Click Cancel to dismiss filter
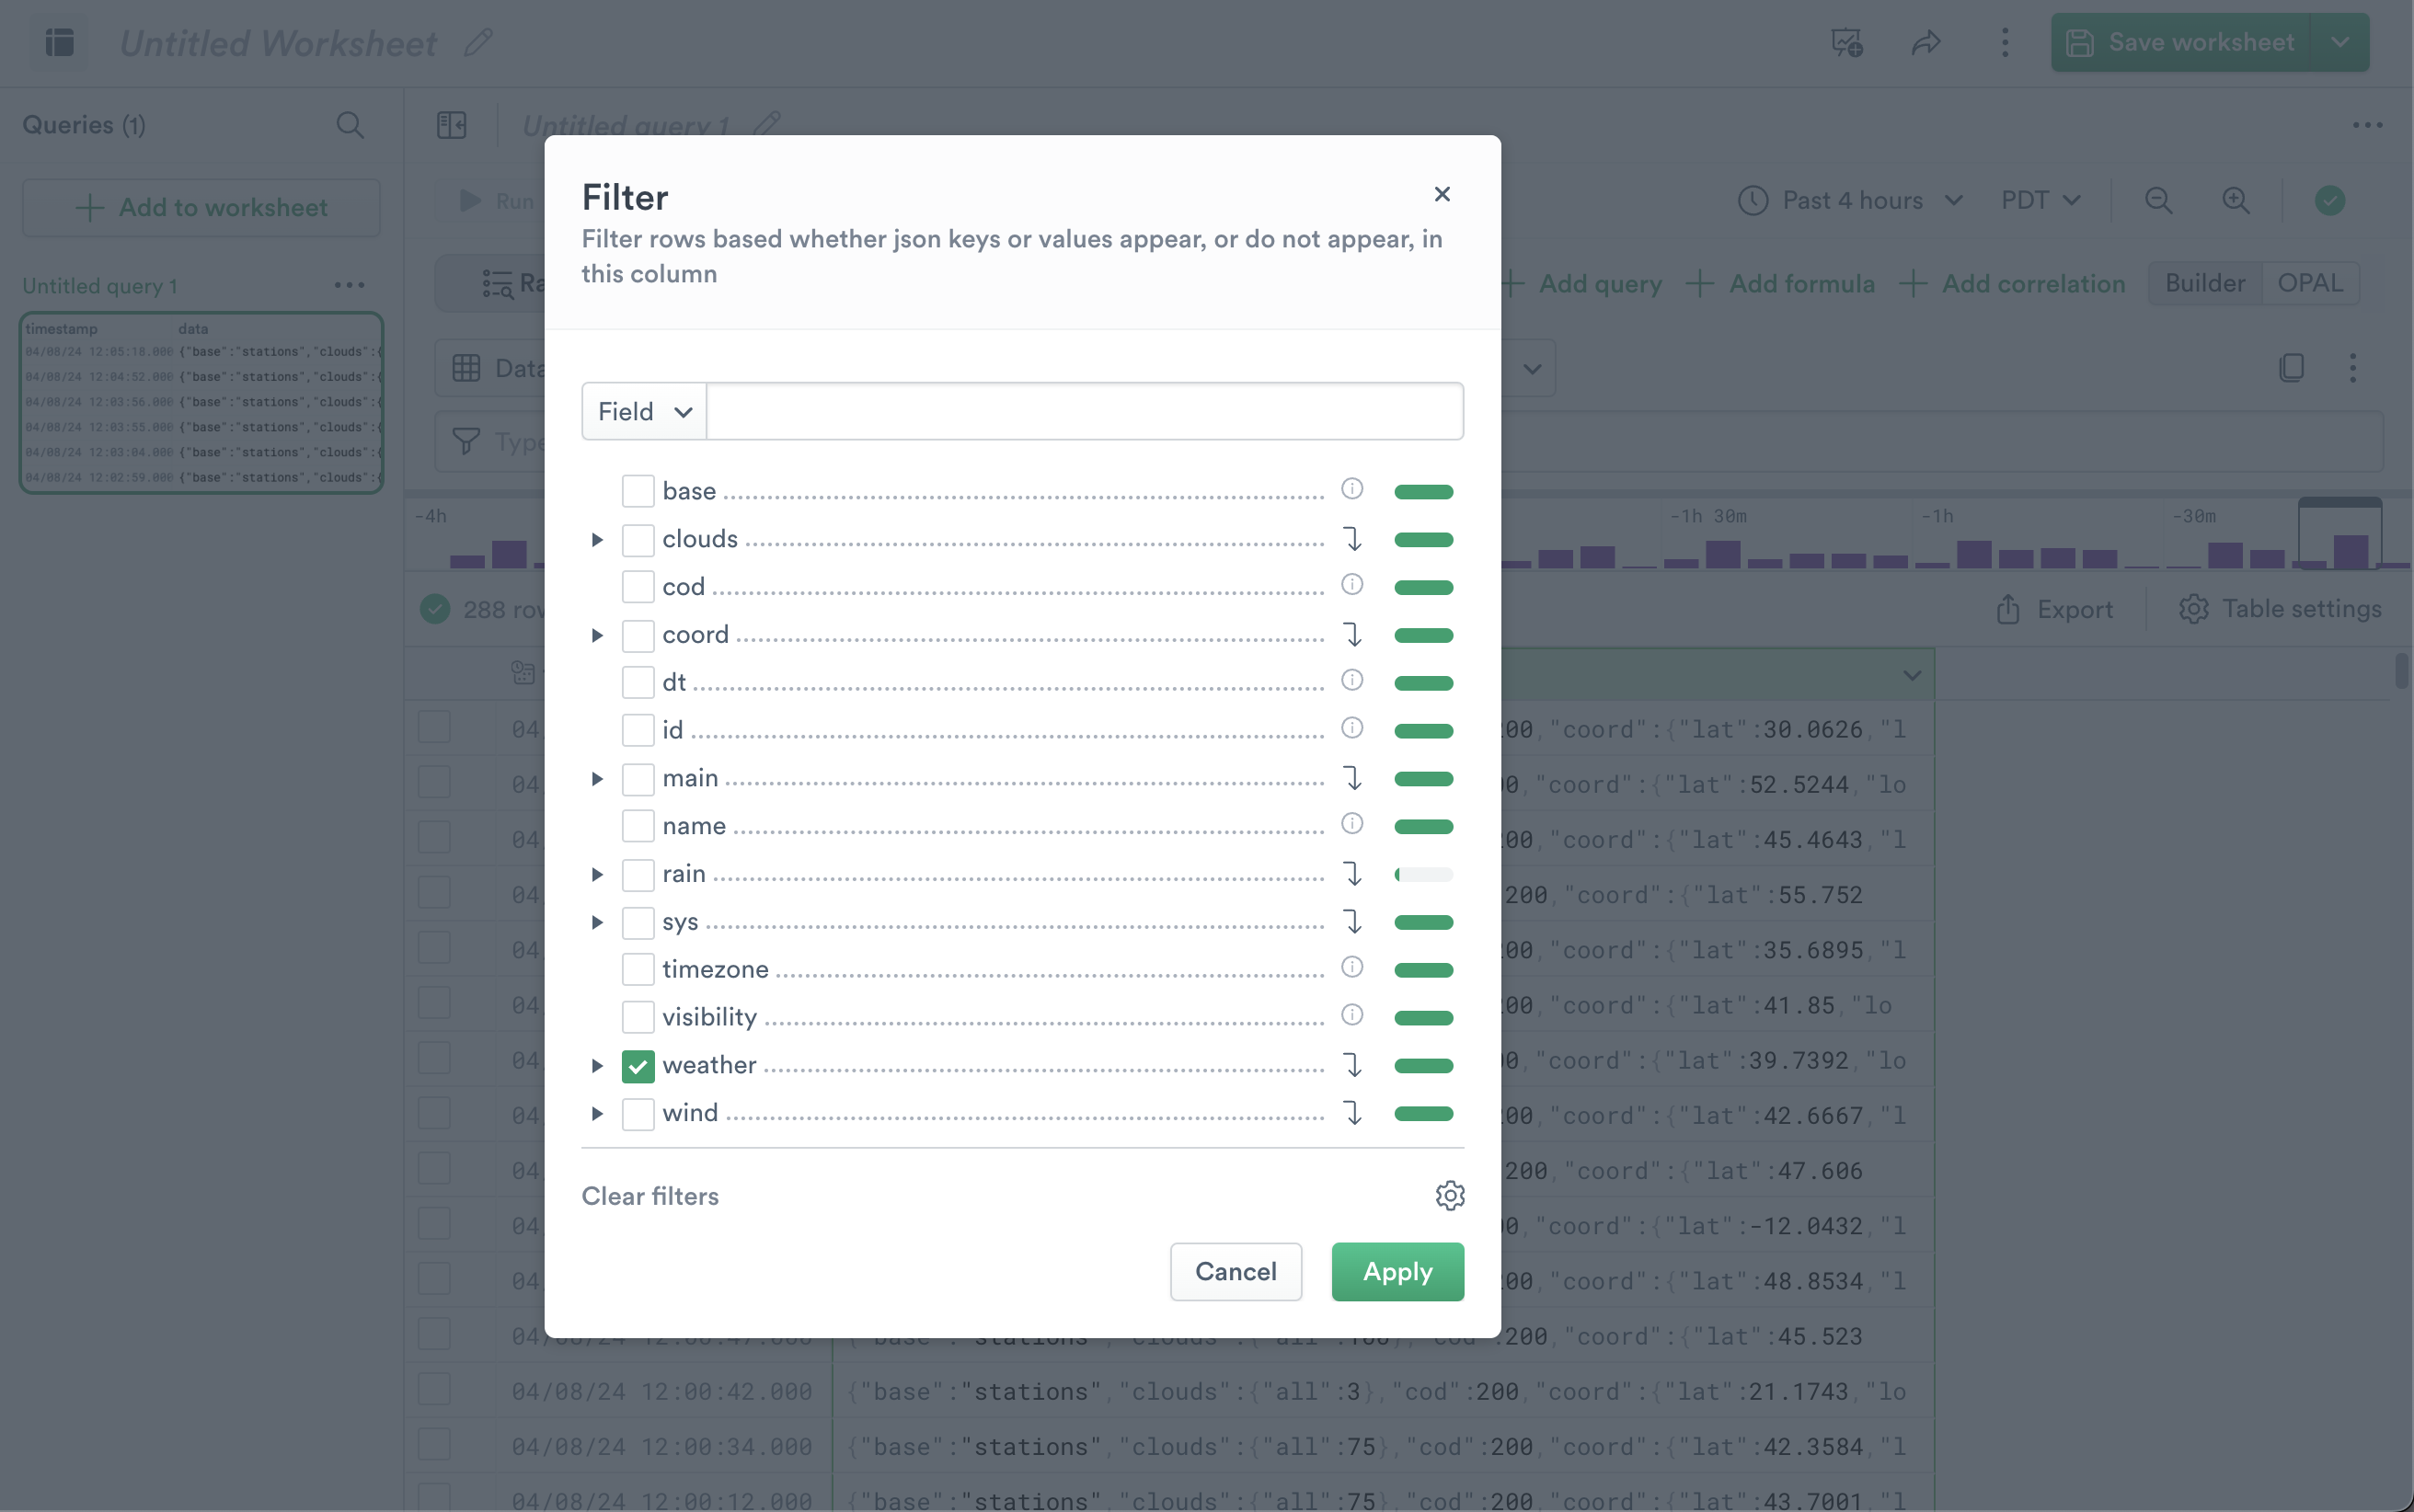Image resolution: width=2414 pixels, height=1512 pixels. [x=1235, y=1271]
